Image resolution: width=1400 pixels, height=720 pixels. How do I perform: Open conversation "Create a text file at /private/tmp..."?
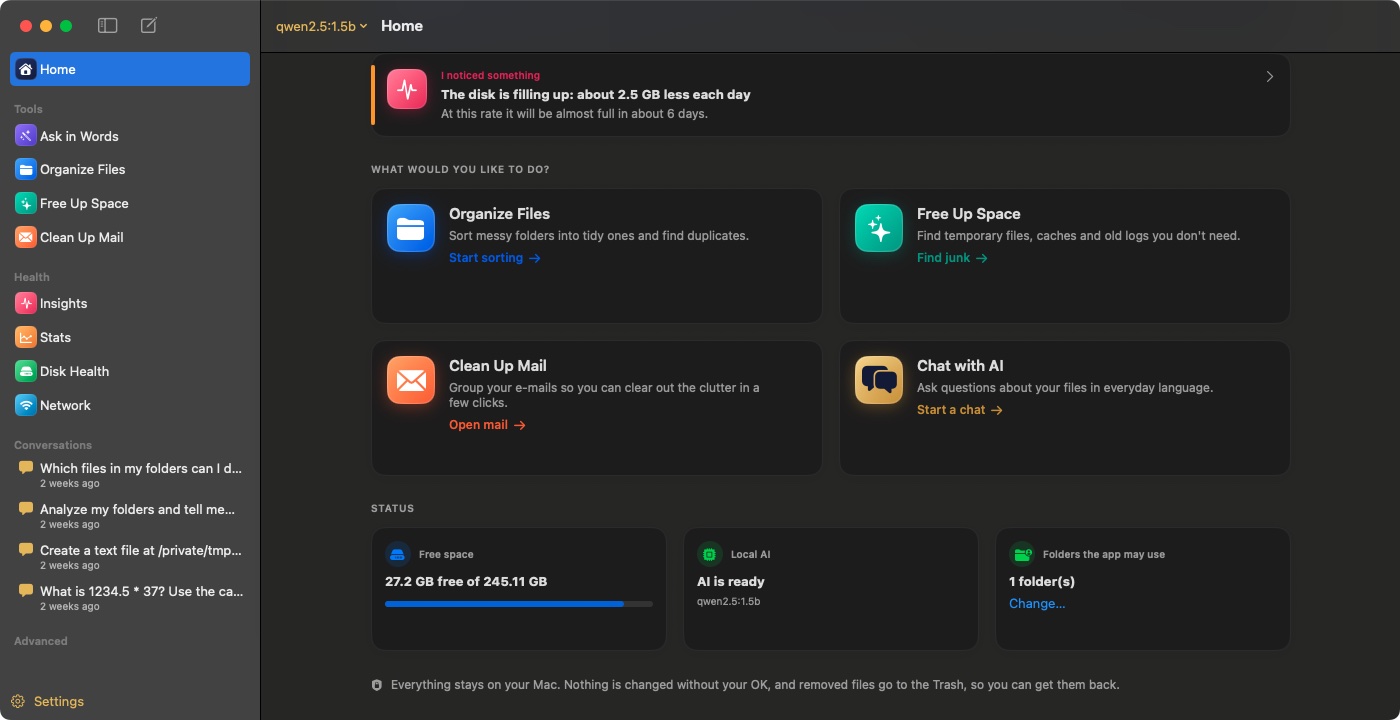point(130,557)
